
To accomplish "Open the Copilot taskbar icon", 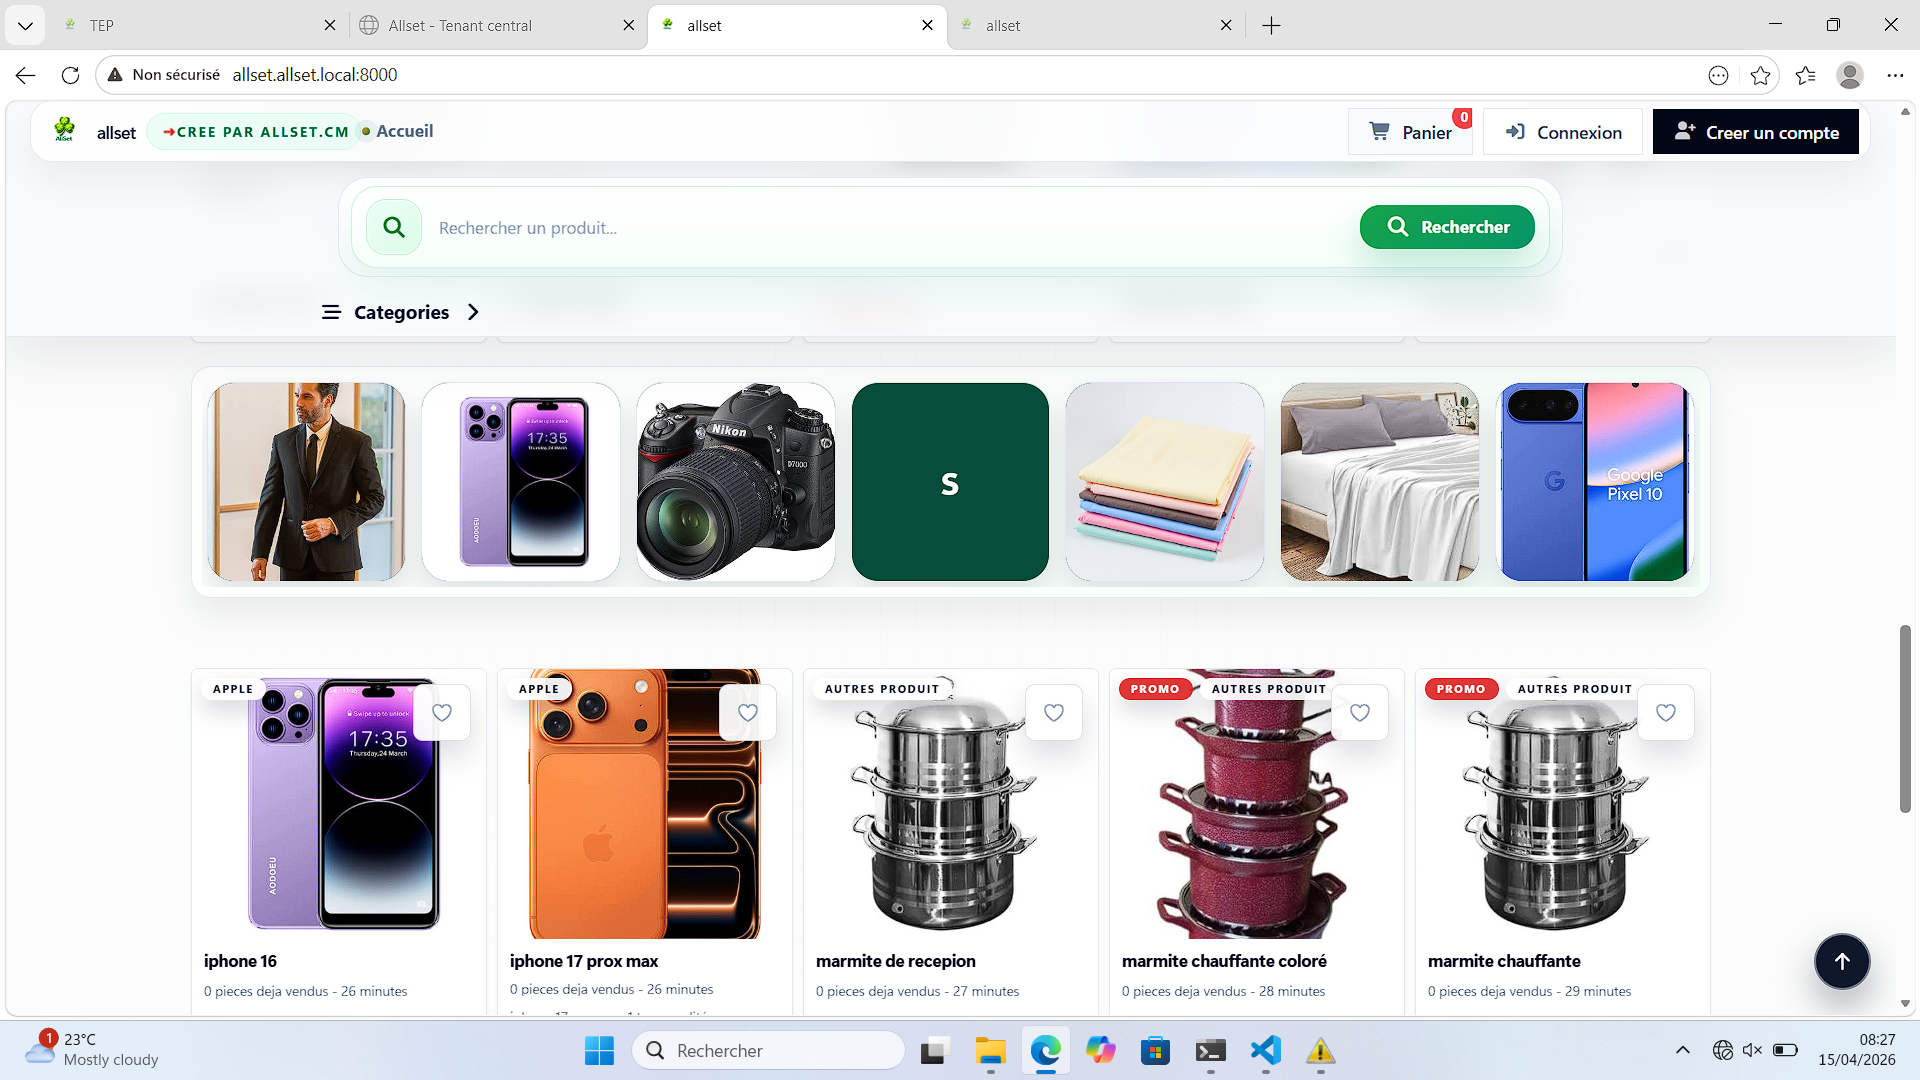I will tap(1101, 1051).
